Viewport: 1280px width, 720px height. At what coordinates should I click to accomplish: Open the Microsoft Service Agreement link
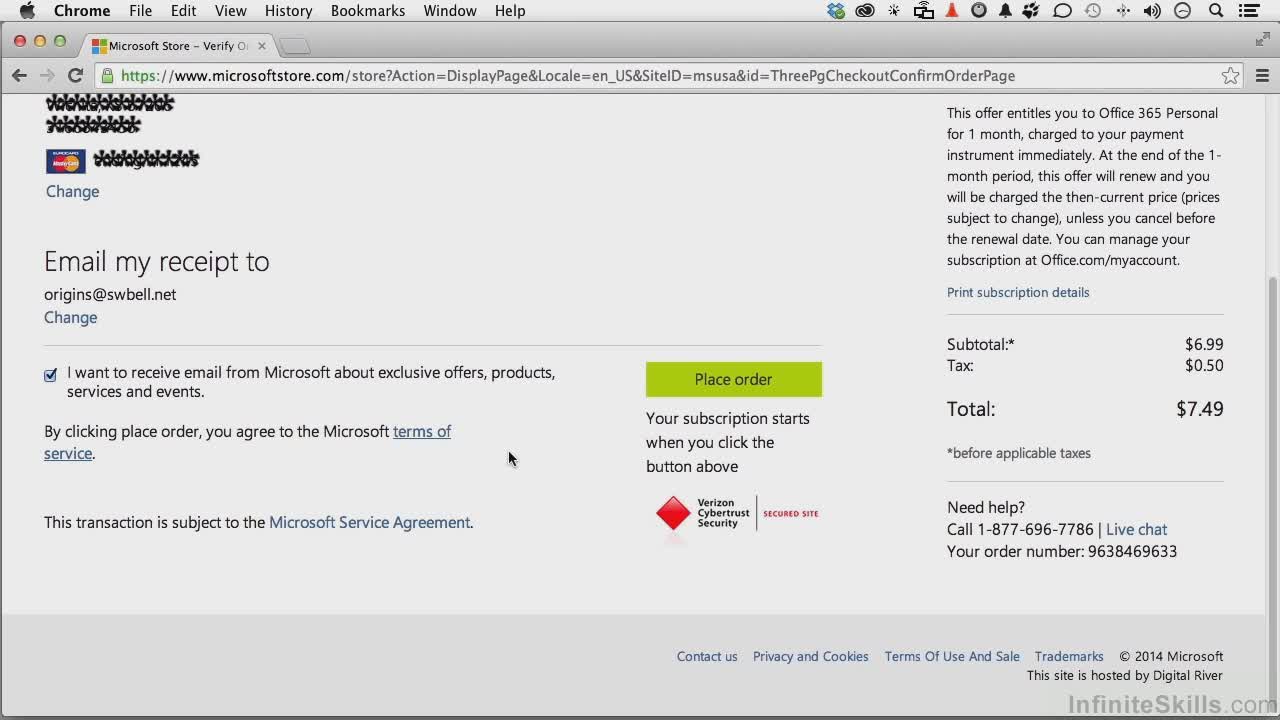(369, 522)
